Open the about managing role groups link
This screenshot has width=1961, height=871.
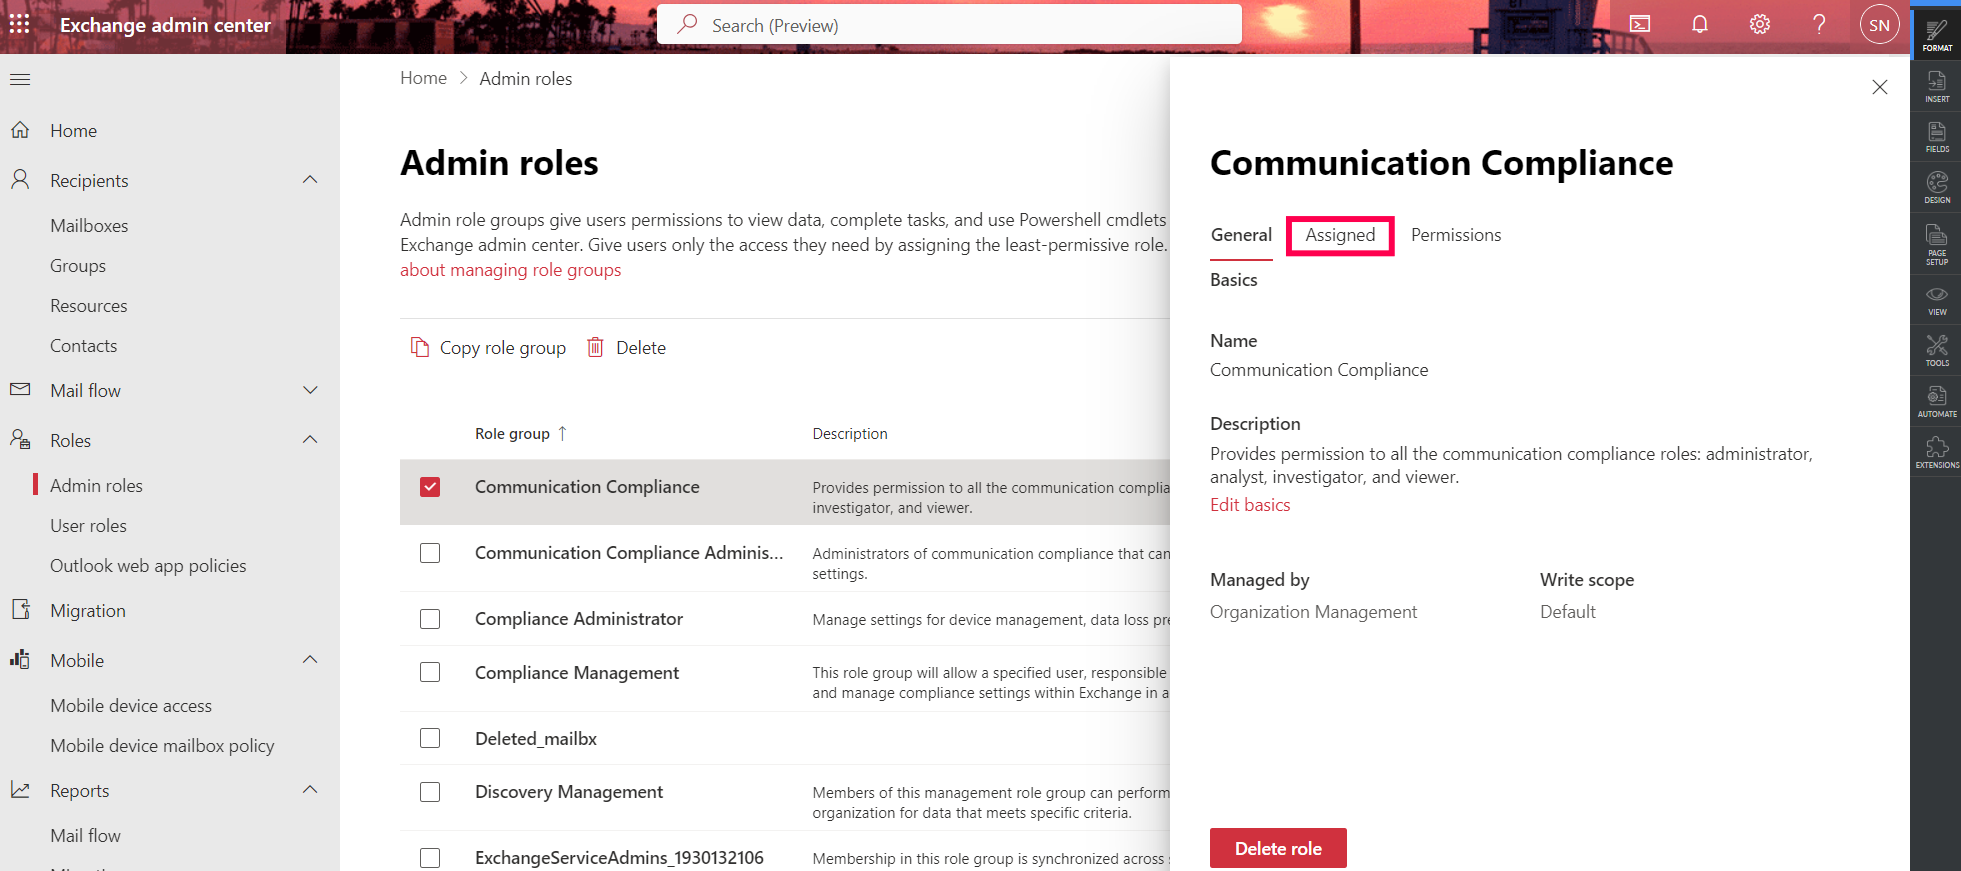(x=510, y=270)
